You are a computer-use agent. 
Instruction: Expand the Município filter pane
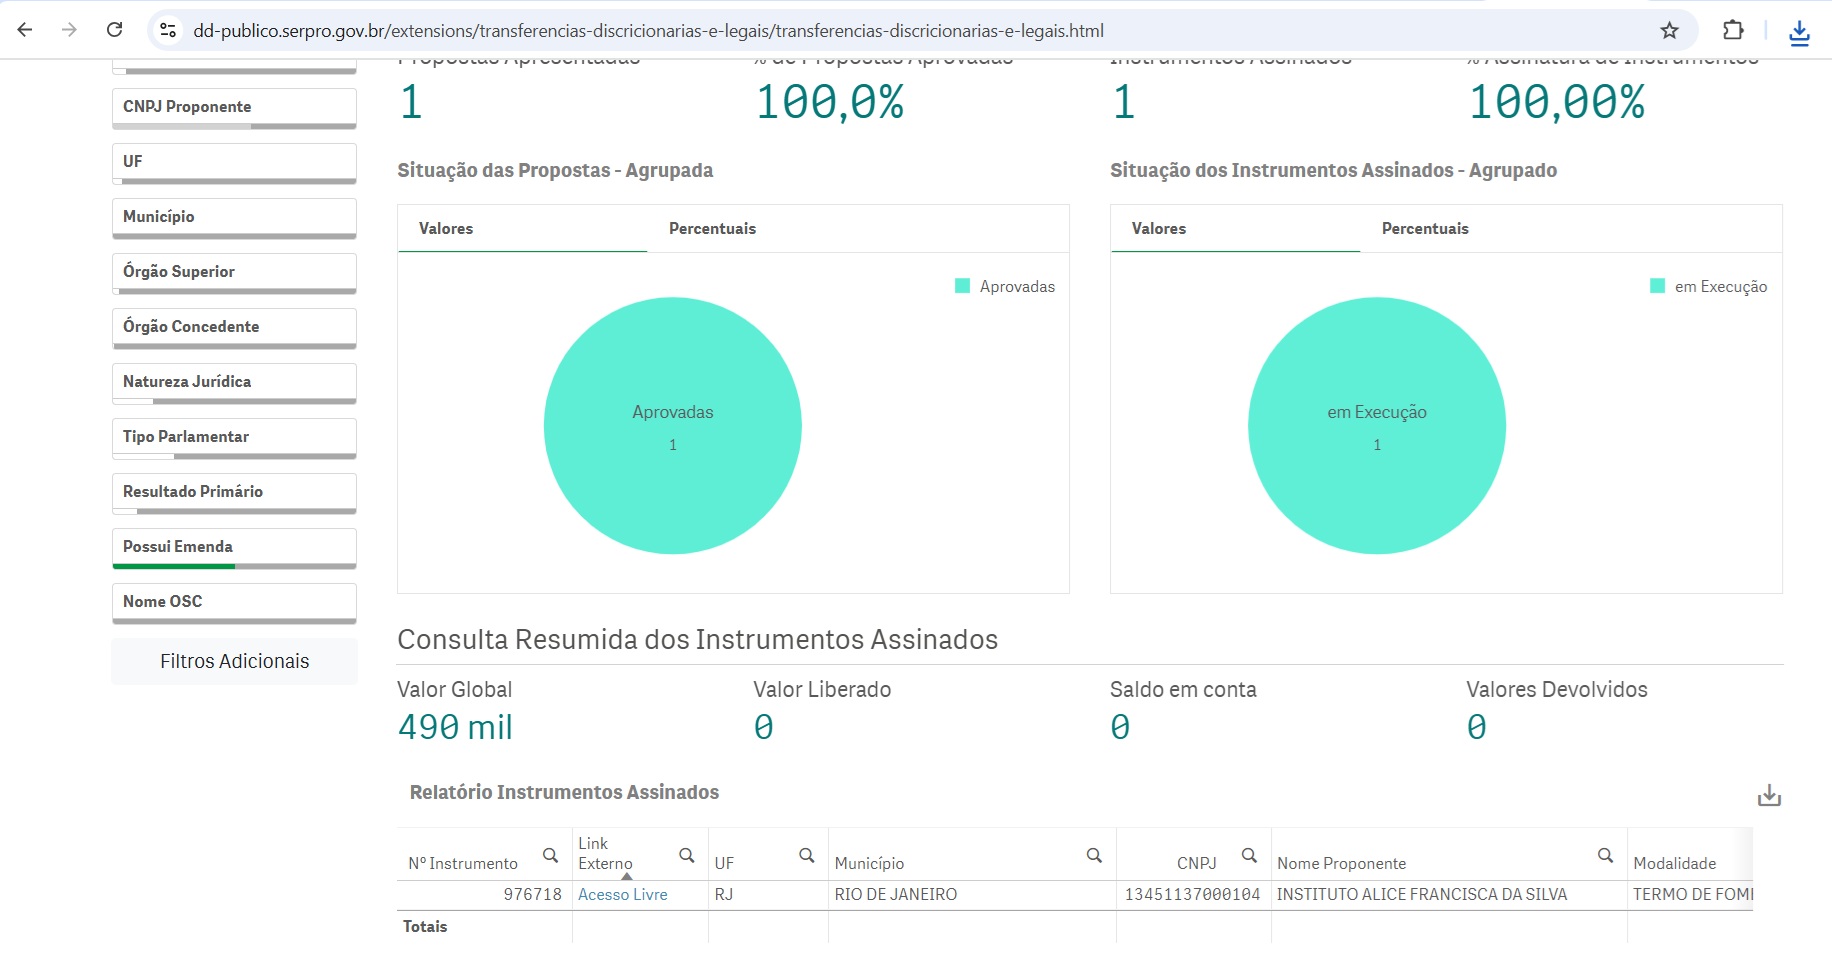234,217
